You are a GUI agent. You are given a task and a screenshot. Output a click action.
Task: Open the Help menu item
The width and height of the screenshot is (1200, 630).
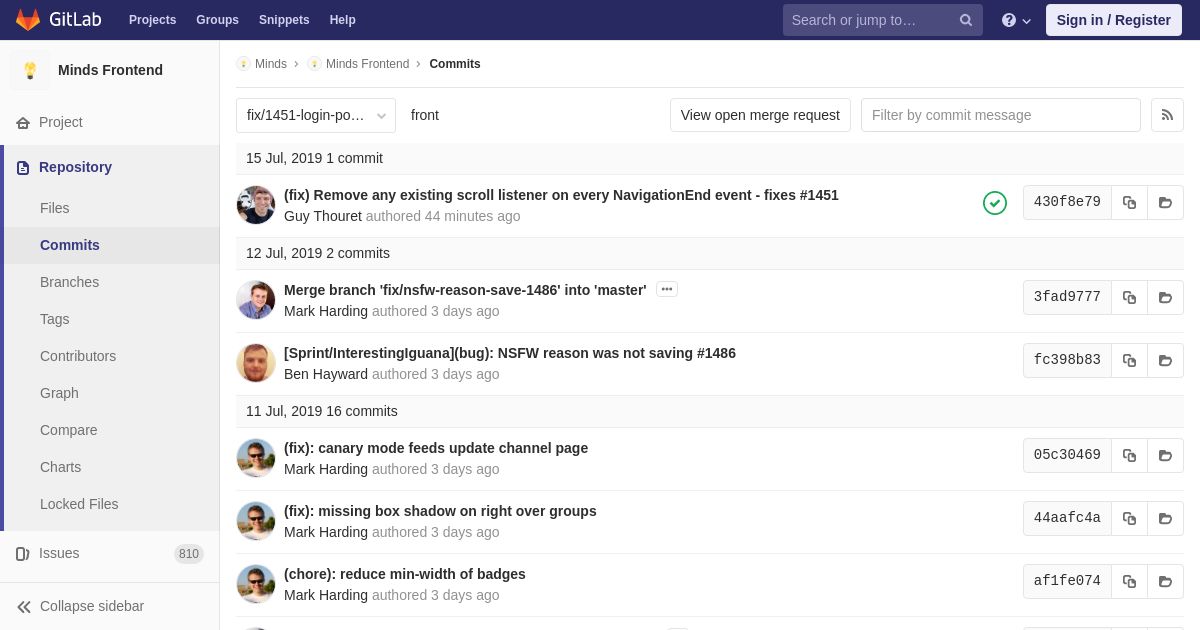click(342, 20)
